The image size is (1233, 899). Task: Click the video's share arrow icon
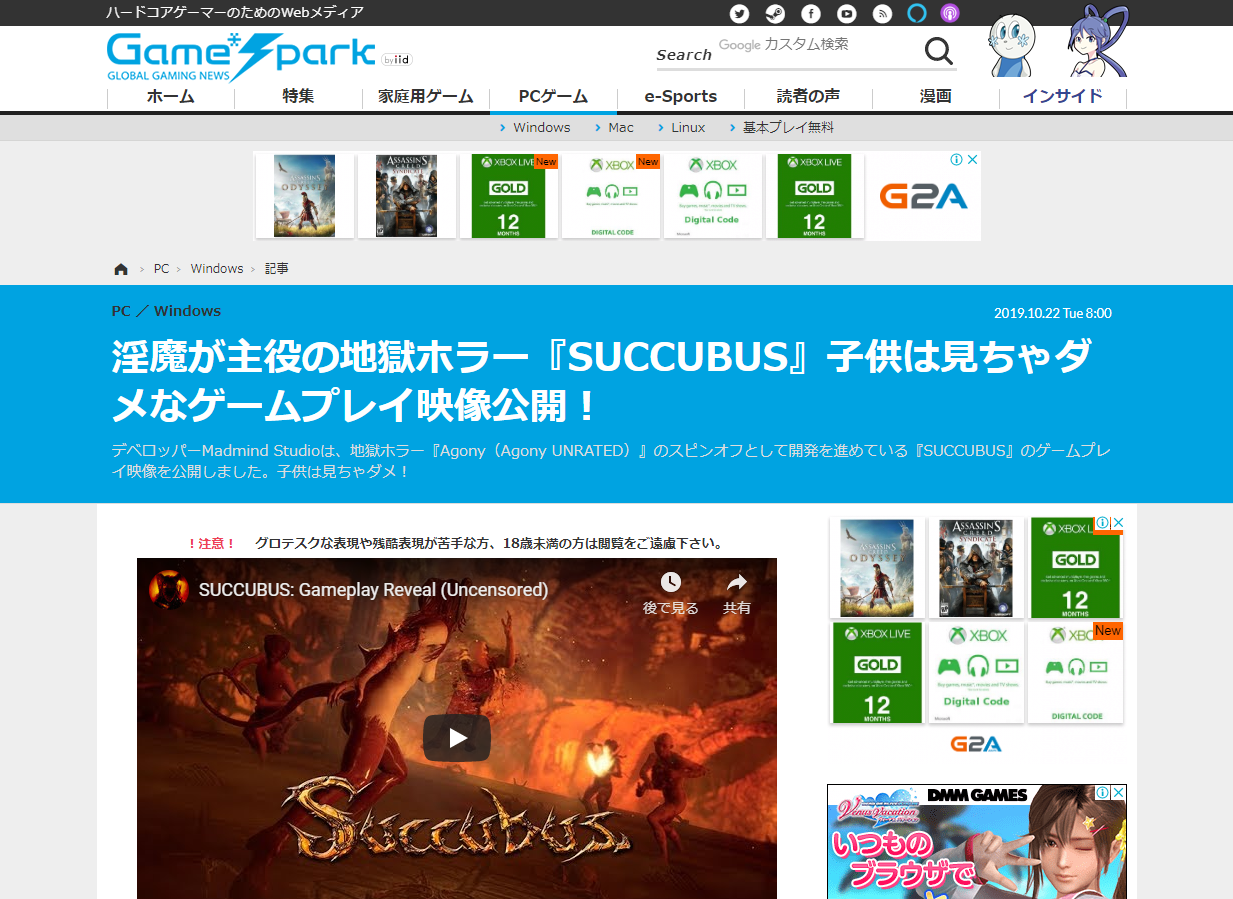tap(737, 582)
